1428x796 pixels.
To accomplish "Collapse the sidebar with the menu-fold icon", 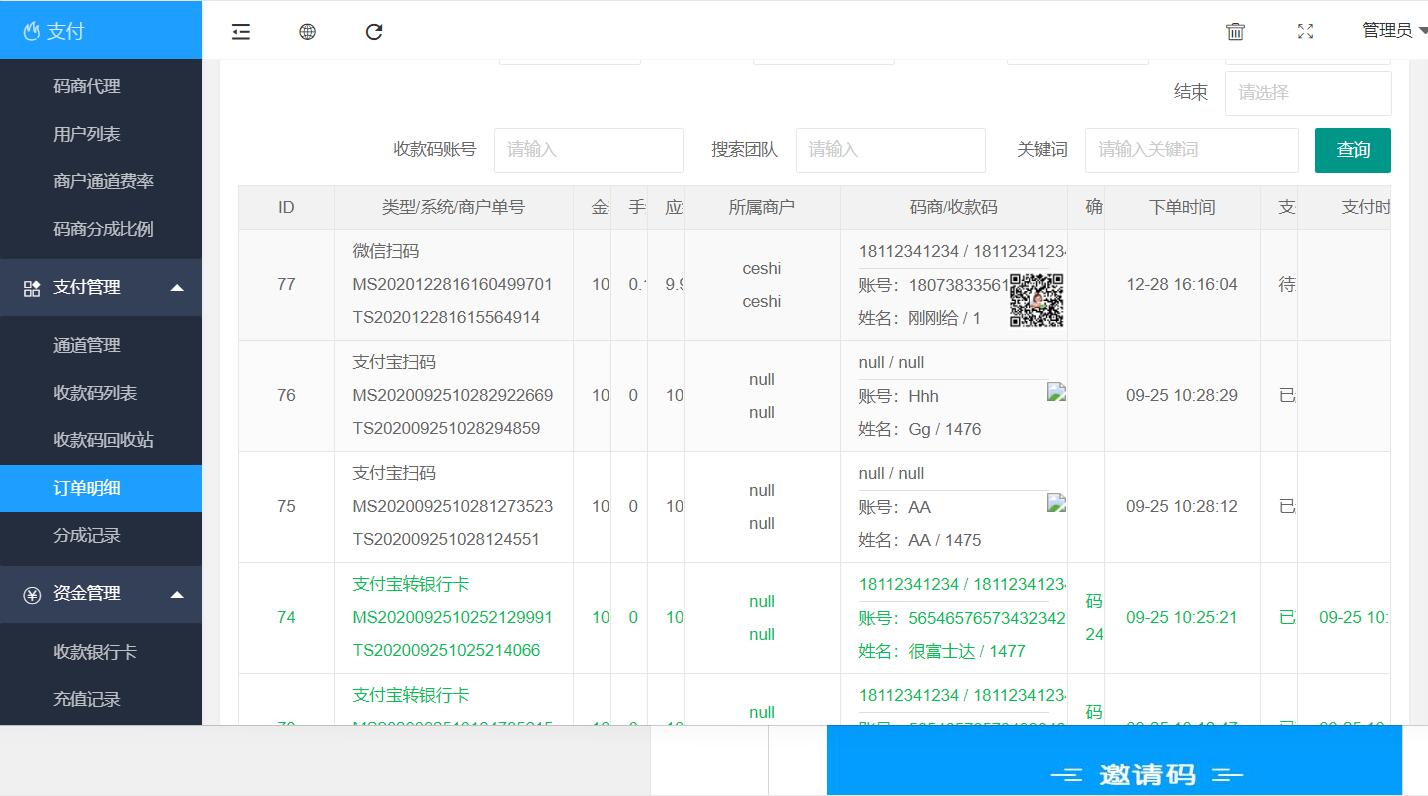I will tap(241, 32).
